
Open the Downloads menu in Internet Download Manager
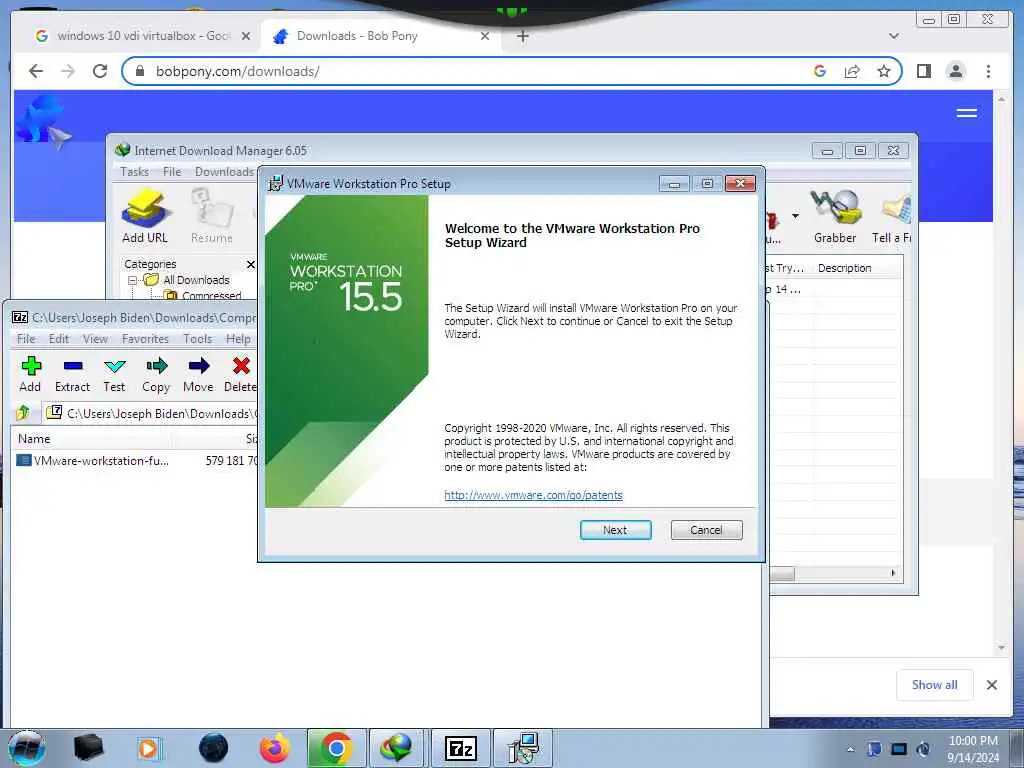tap(224, 172)
